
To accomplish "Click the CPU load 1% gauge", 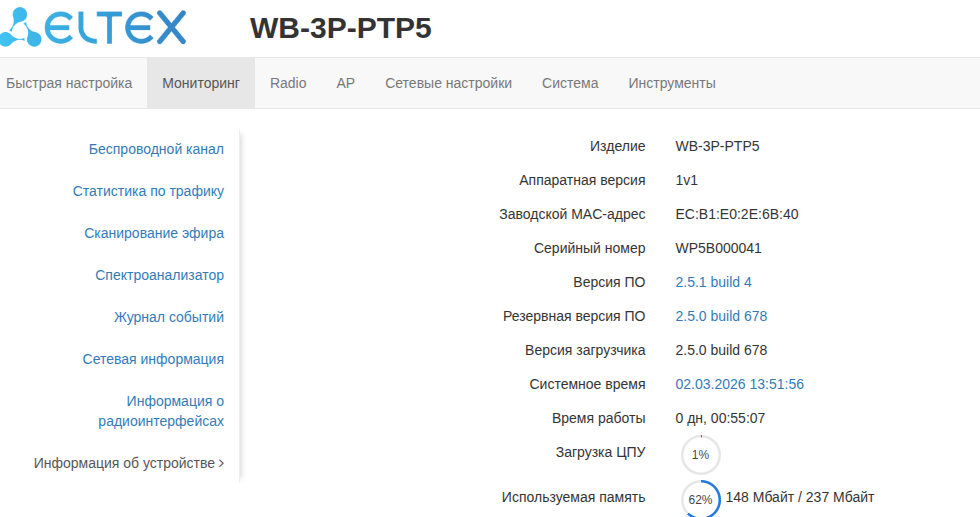I will click(700, 455).
